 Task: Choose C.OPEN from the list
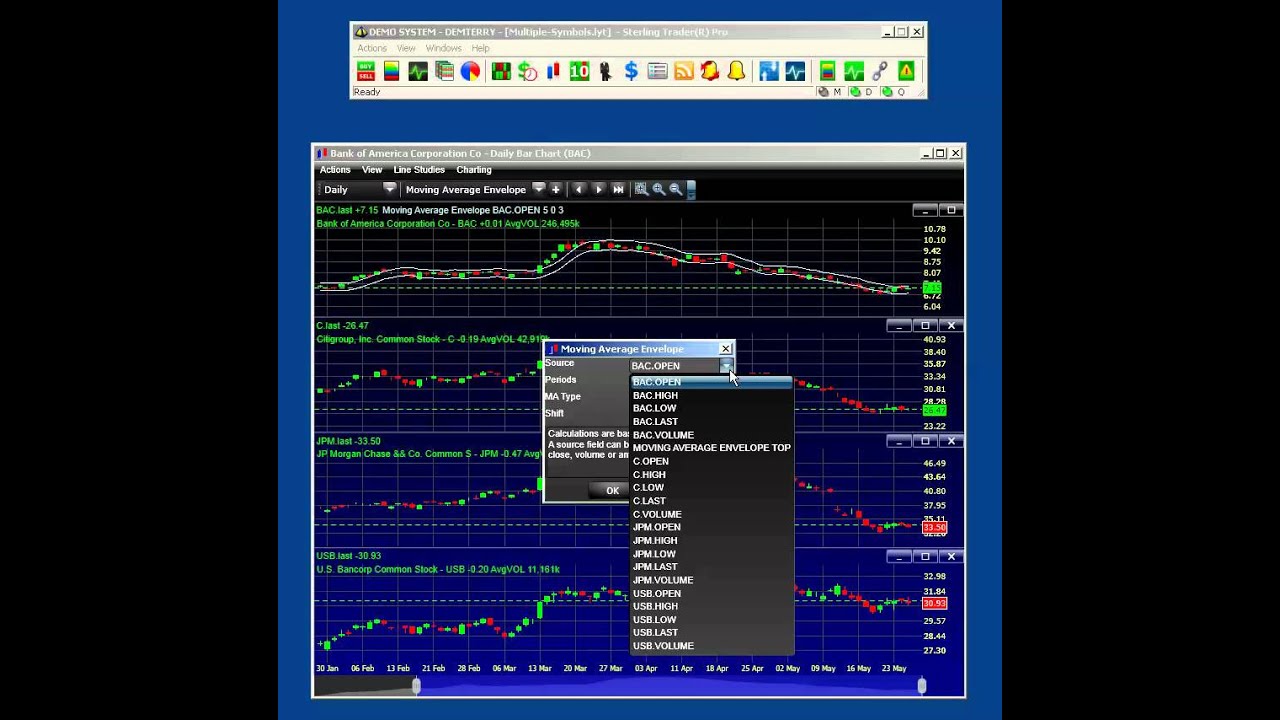(x=711, y=461)
